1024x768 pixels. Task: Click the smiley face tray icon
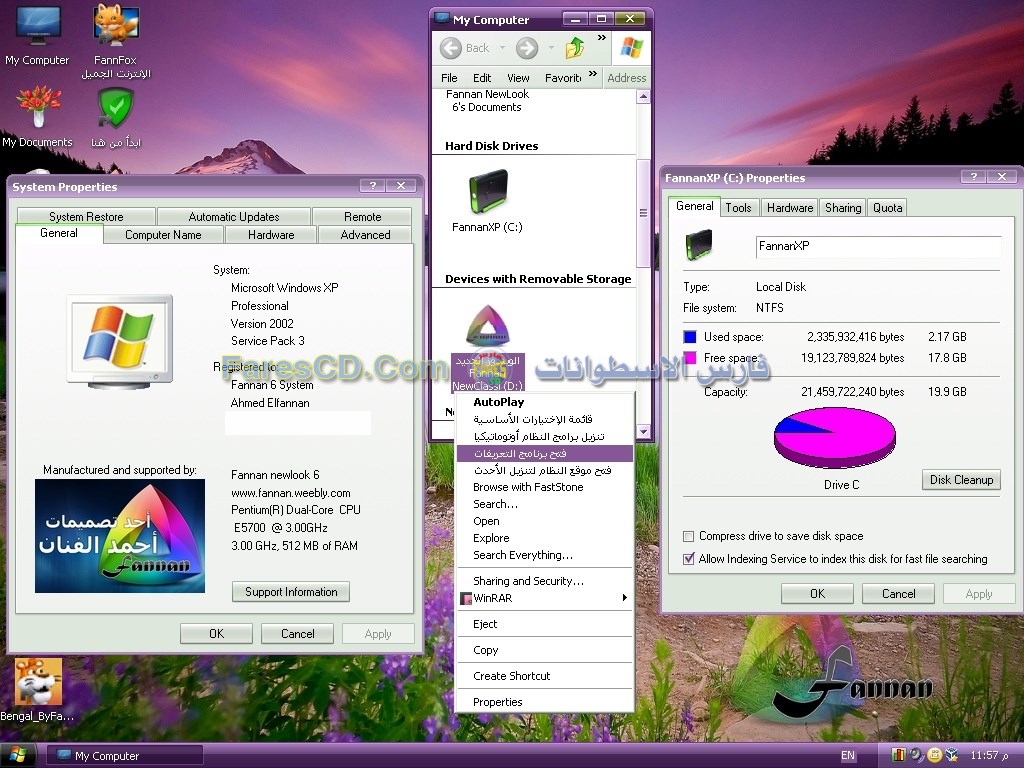(x=935, y=755)
